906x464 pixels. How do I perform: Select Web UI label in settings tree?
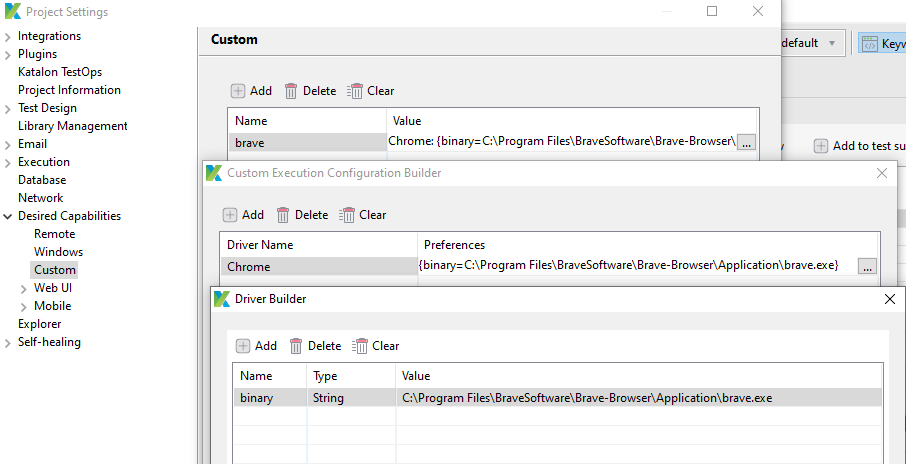(53, 288)
